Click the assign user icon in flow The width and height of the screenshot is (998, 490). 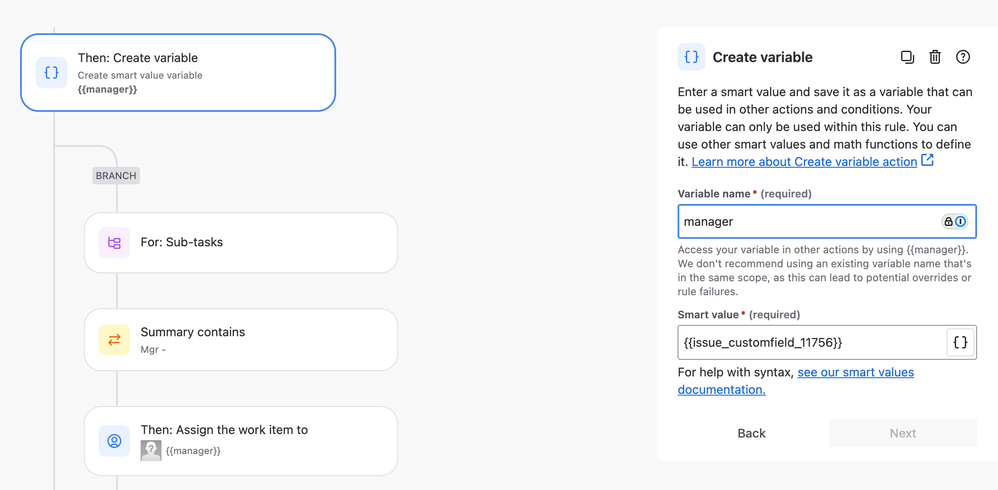115,441
